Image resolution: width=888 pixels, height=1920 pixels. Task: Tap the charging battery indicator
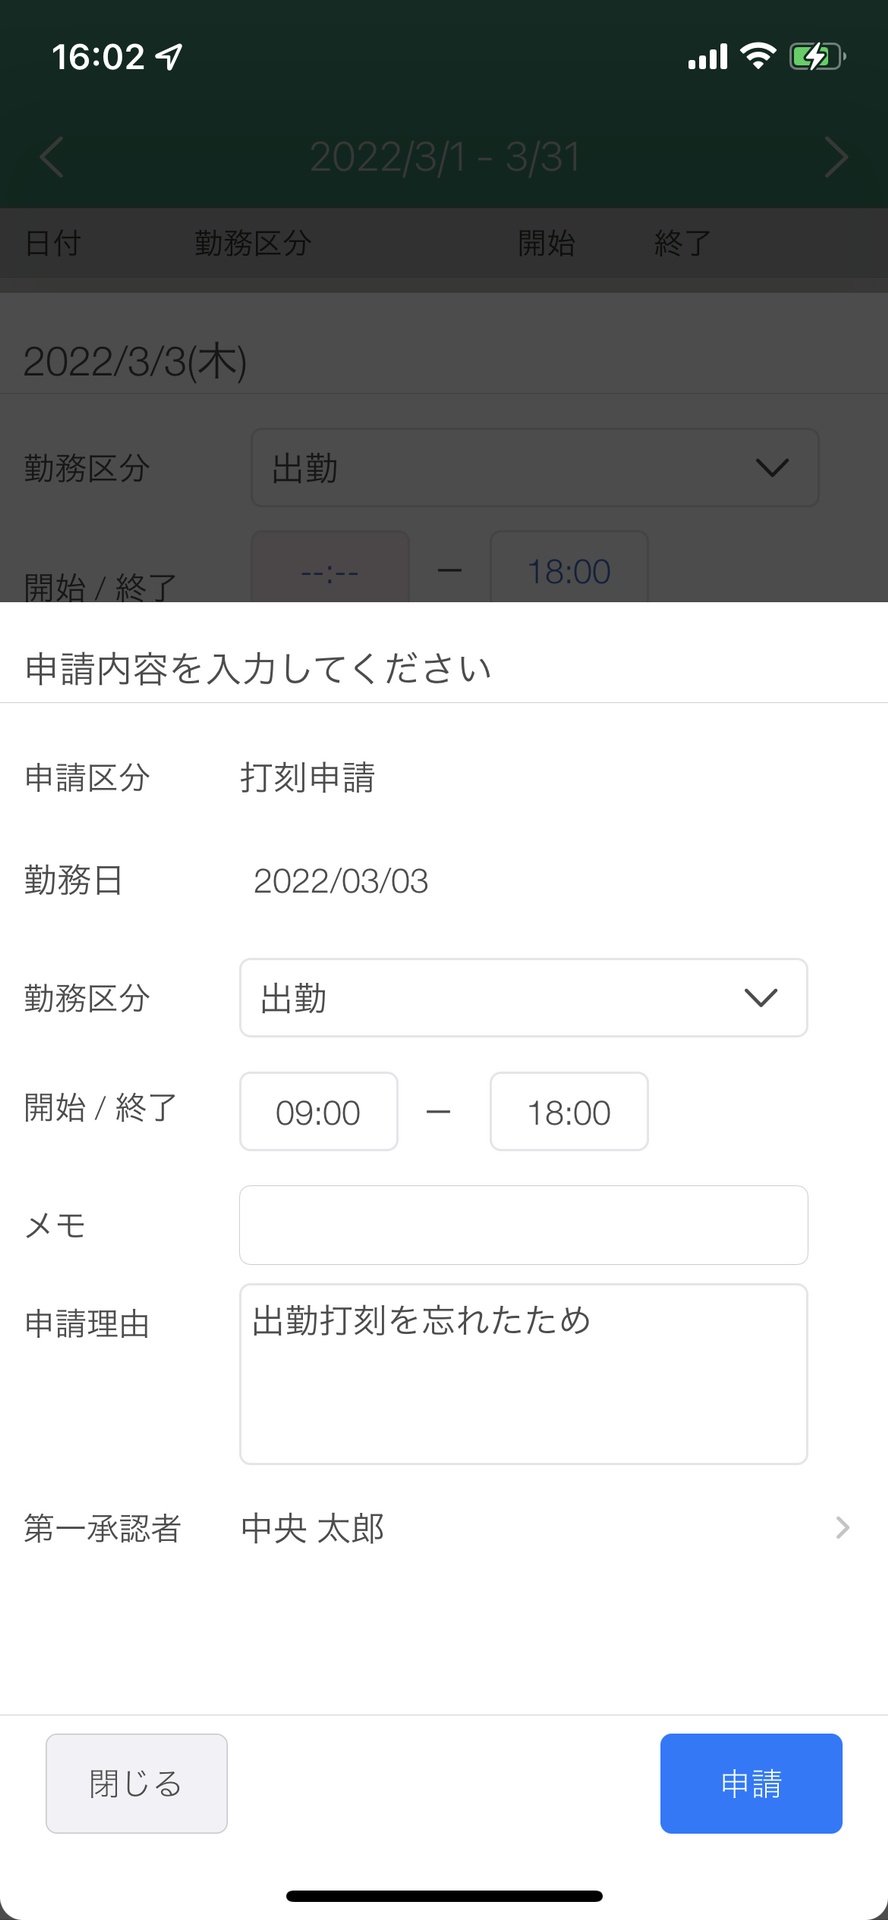pos(815,55)
